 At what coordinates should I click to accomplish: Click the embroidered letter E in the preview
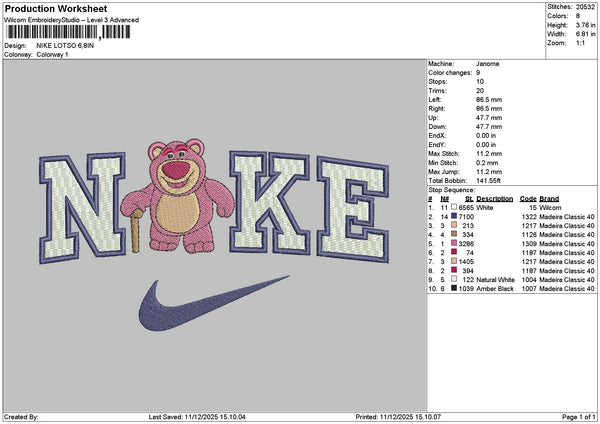353,210
